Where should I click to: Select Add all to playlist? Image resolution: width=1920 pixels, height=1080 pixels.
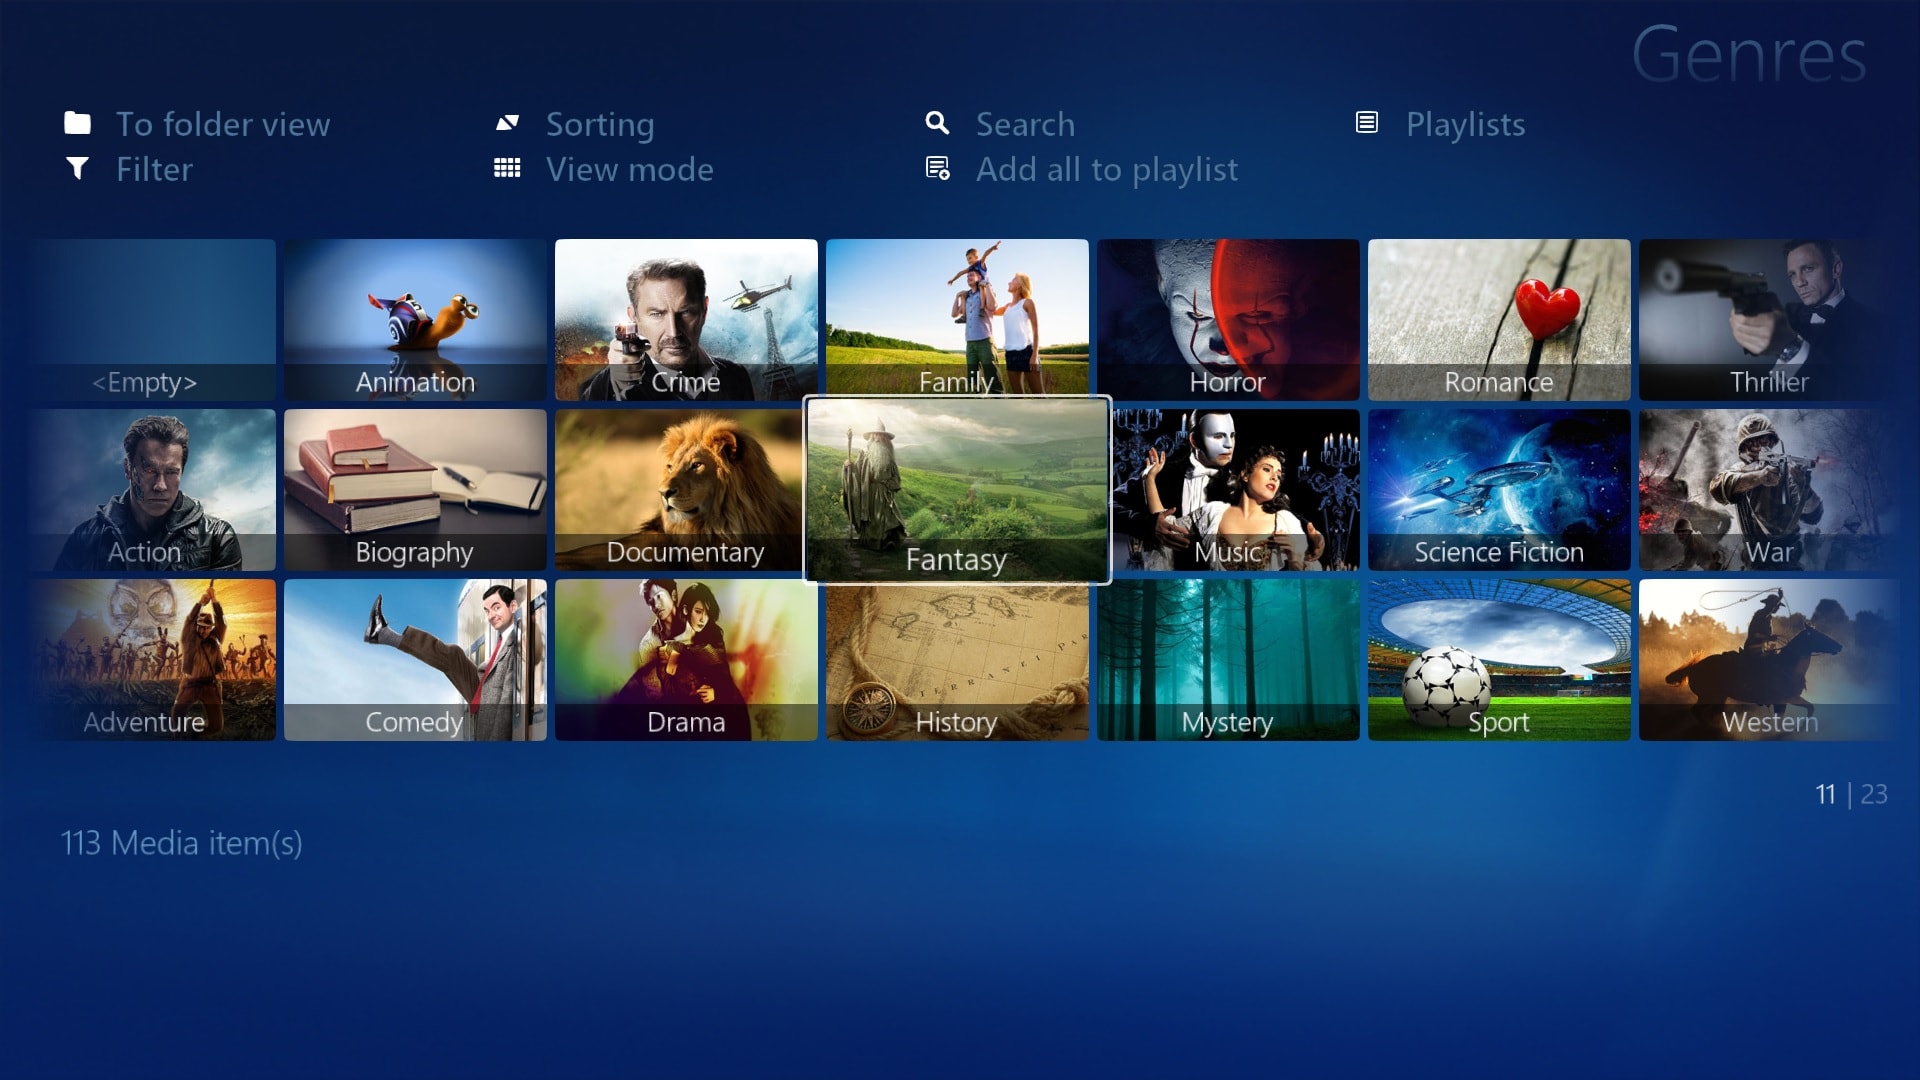pos(1107,170)
